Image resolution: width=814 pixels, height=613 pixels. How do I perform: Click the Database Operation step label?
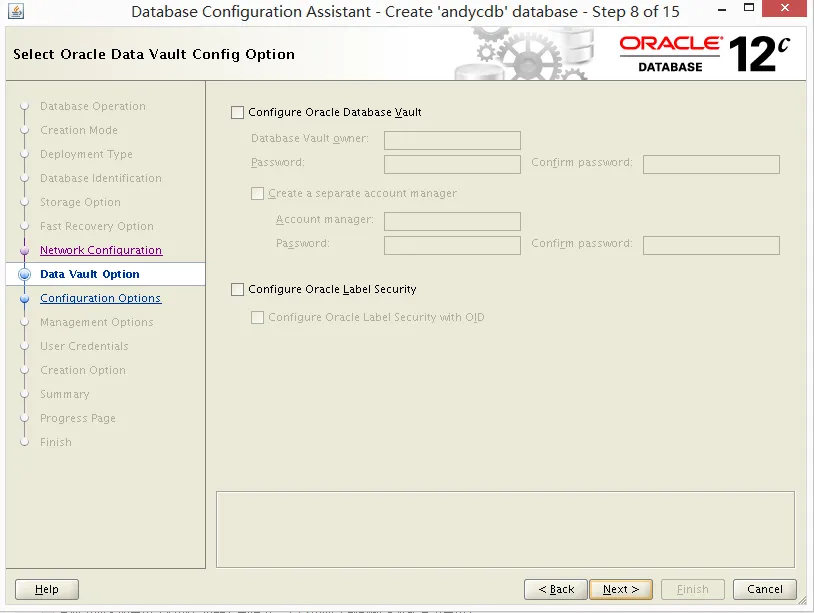point(93,106)
